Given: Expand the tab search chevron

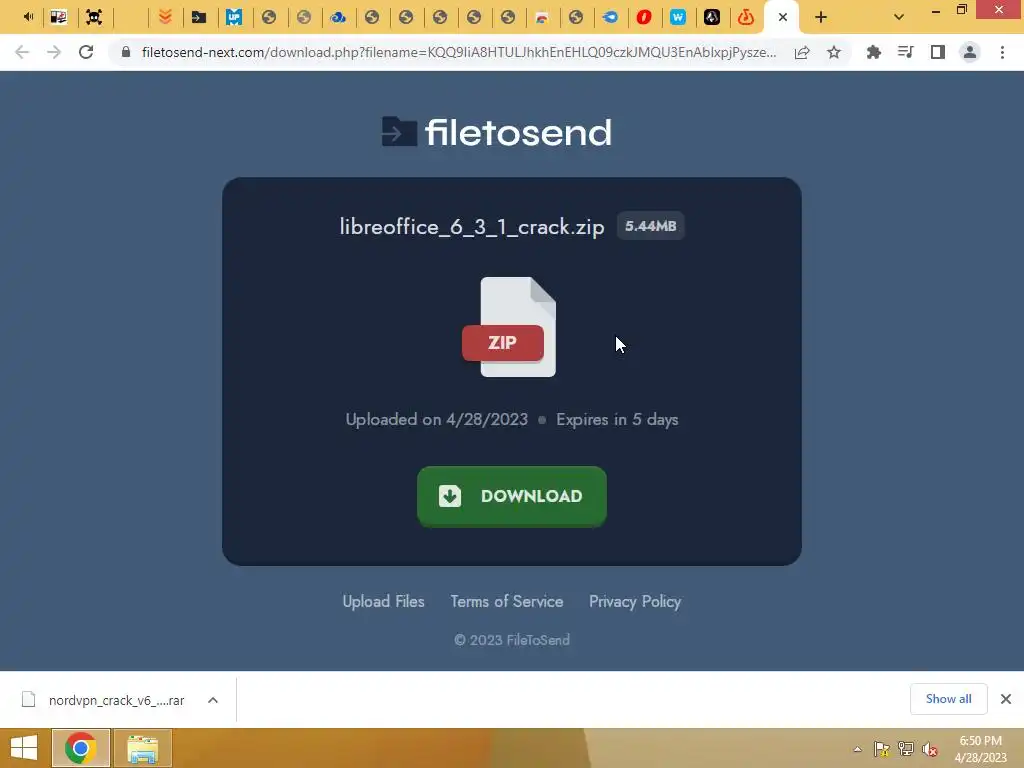Looking at the screenshot, I should (899, 18).
